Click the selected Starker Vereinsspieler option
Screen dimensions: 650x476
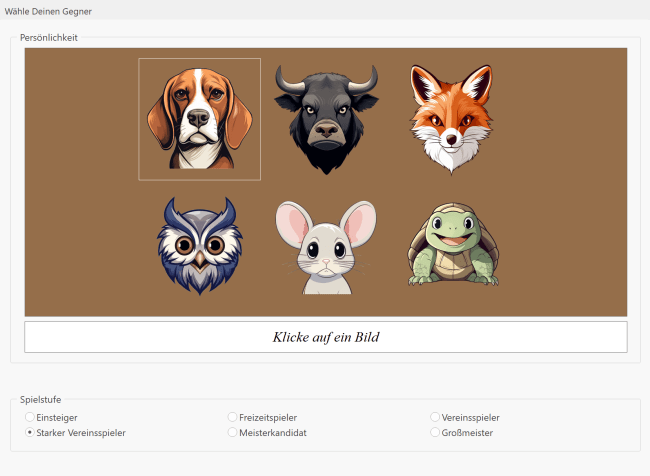[x=30, y=433]
